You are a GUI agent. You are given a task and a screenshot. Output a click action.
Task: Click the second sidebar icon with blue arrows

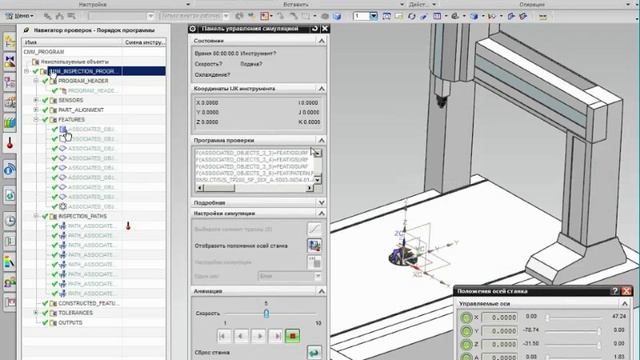[10, 62]
